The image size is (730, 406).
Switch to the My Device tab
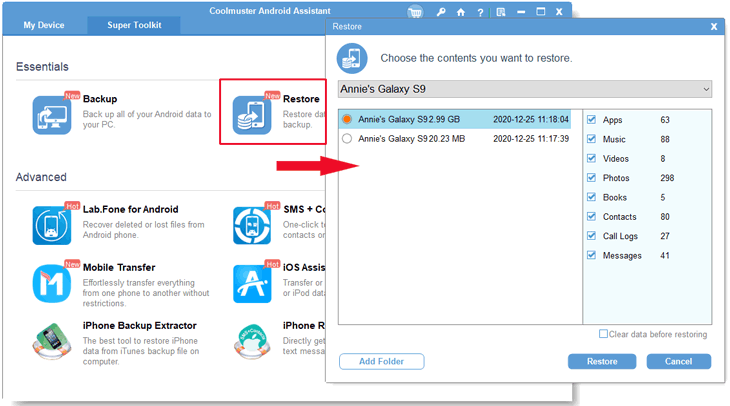[x=43, y=24]
